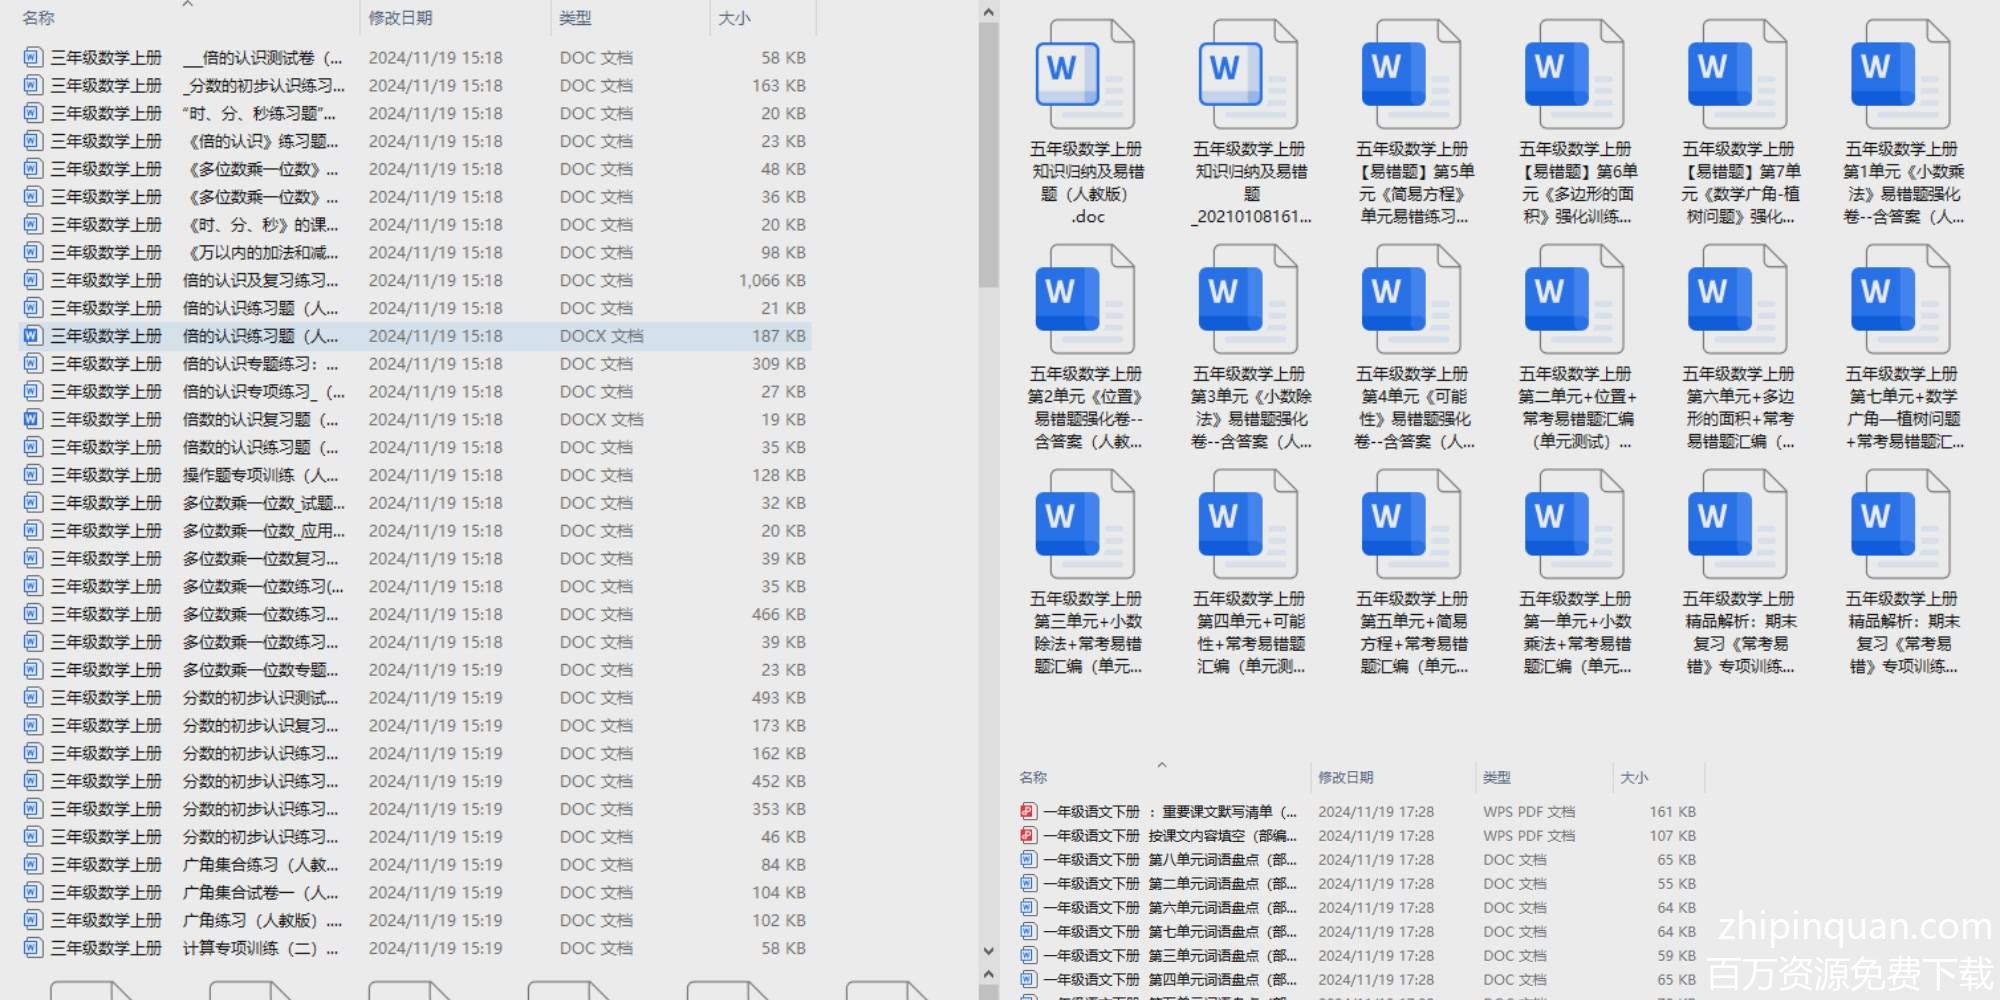Select Word icon for 第七单元+数学广角—植树问题
The width and height of the screenshot is (2000, 1000).
1900,300
